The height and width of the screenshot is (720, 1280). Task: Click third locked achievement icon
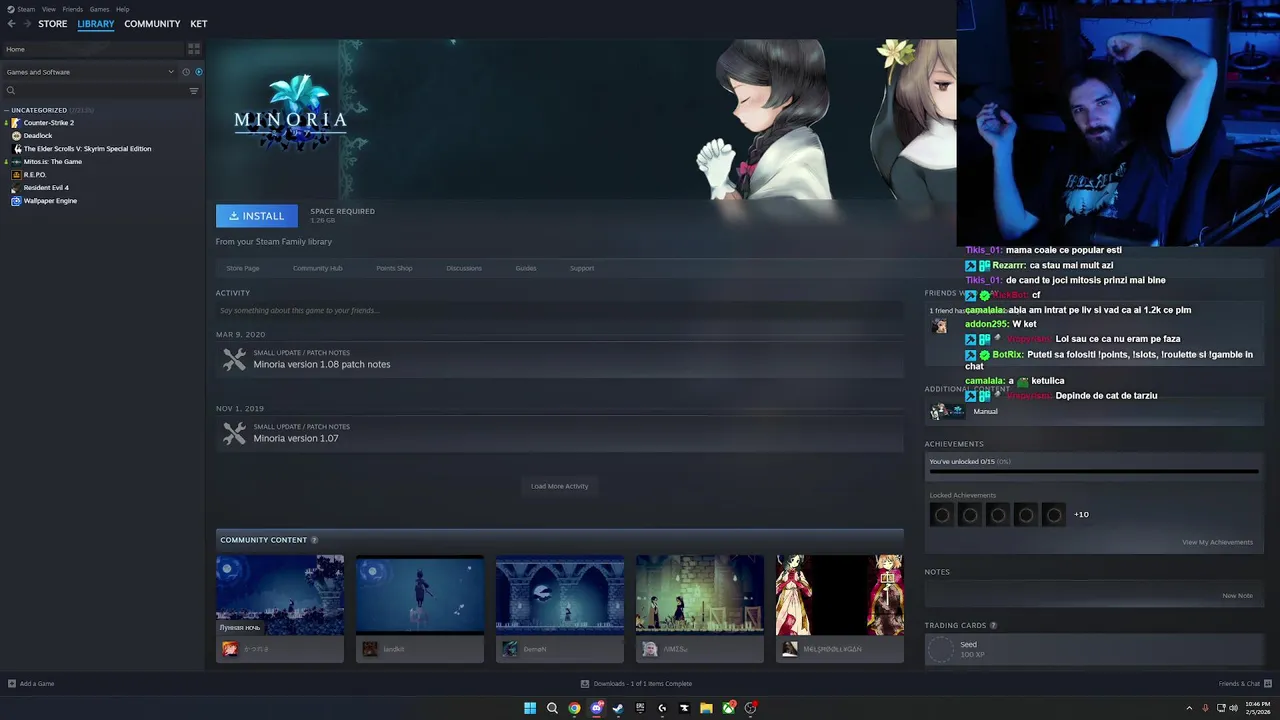[997, 514]
